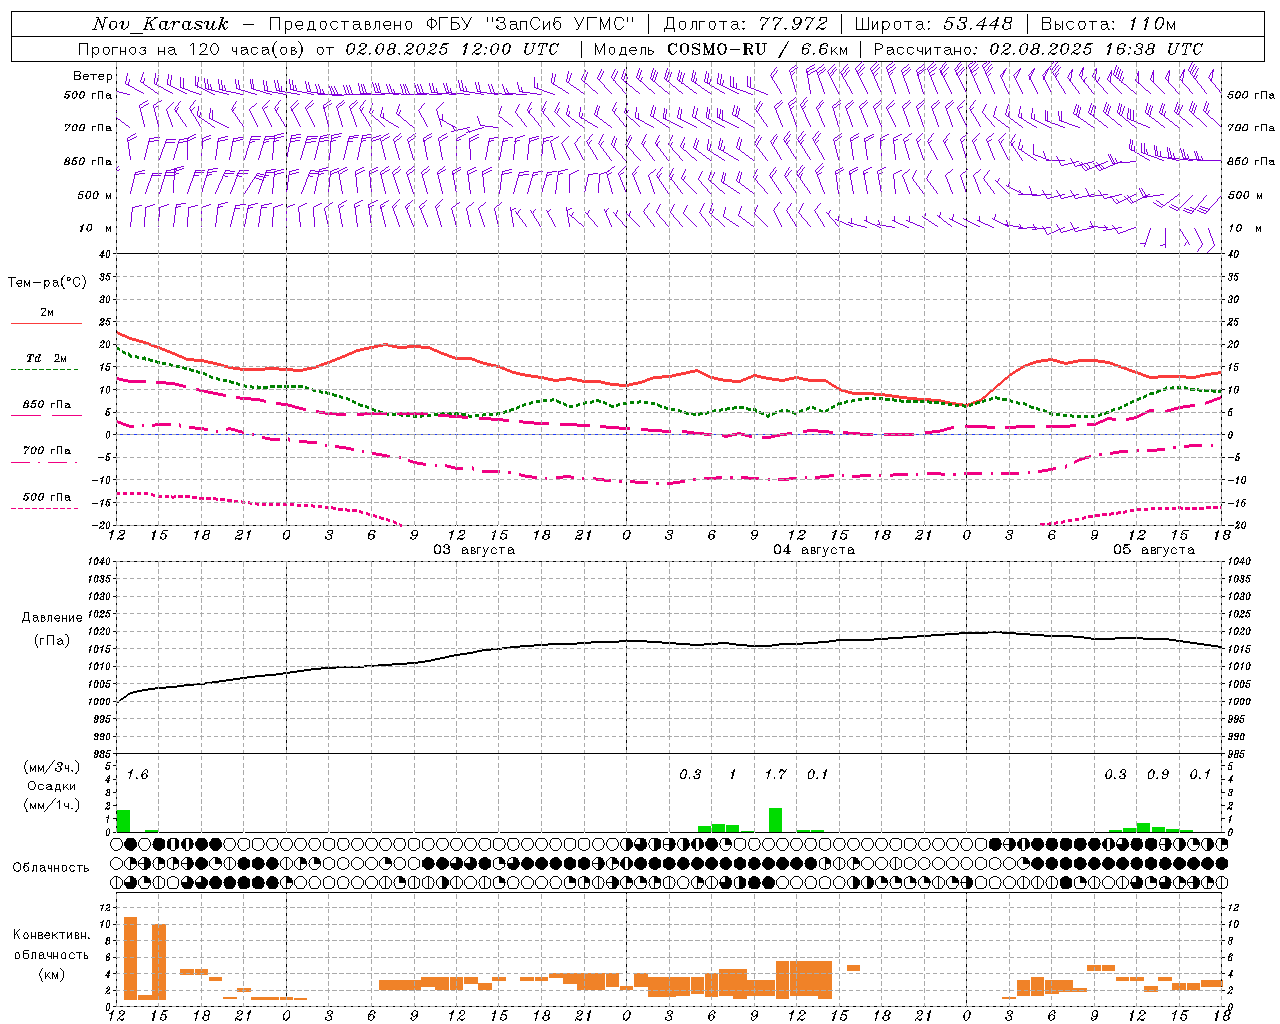Click the 'Тем-ра(°C)' temperature label

[46, 282]
